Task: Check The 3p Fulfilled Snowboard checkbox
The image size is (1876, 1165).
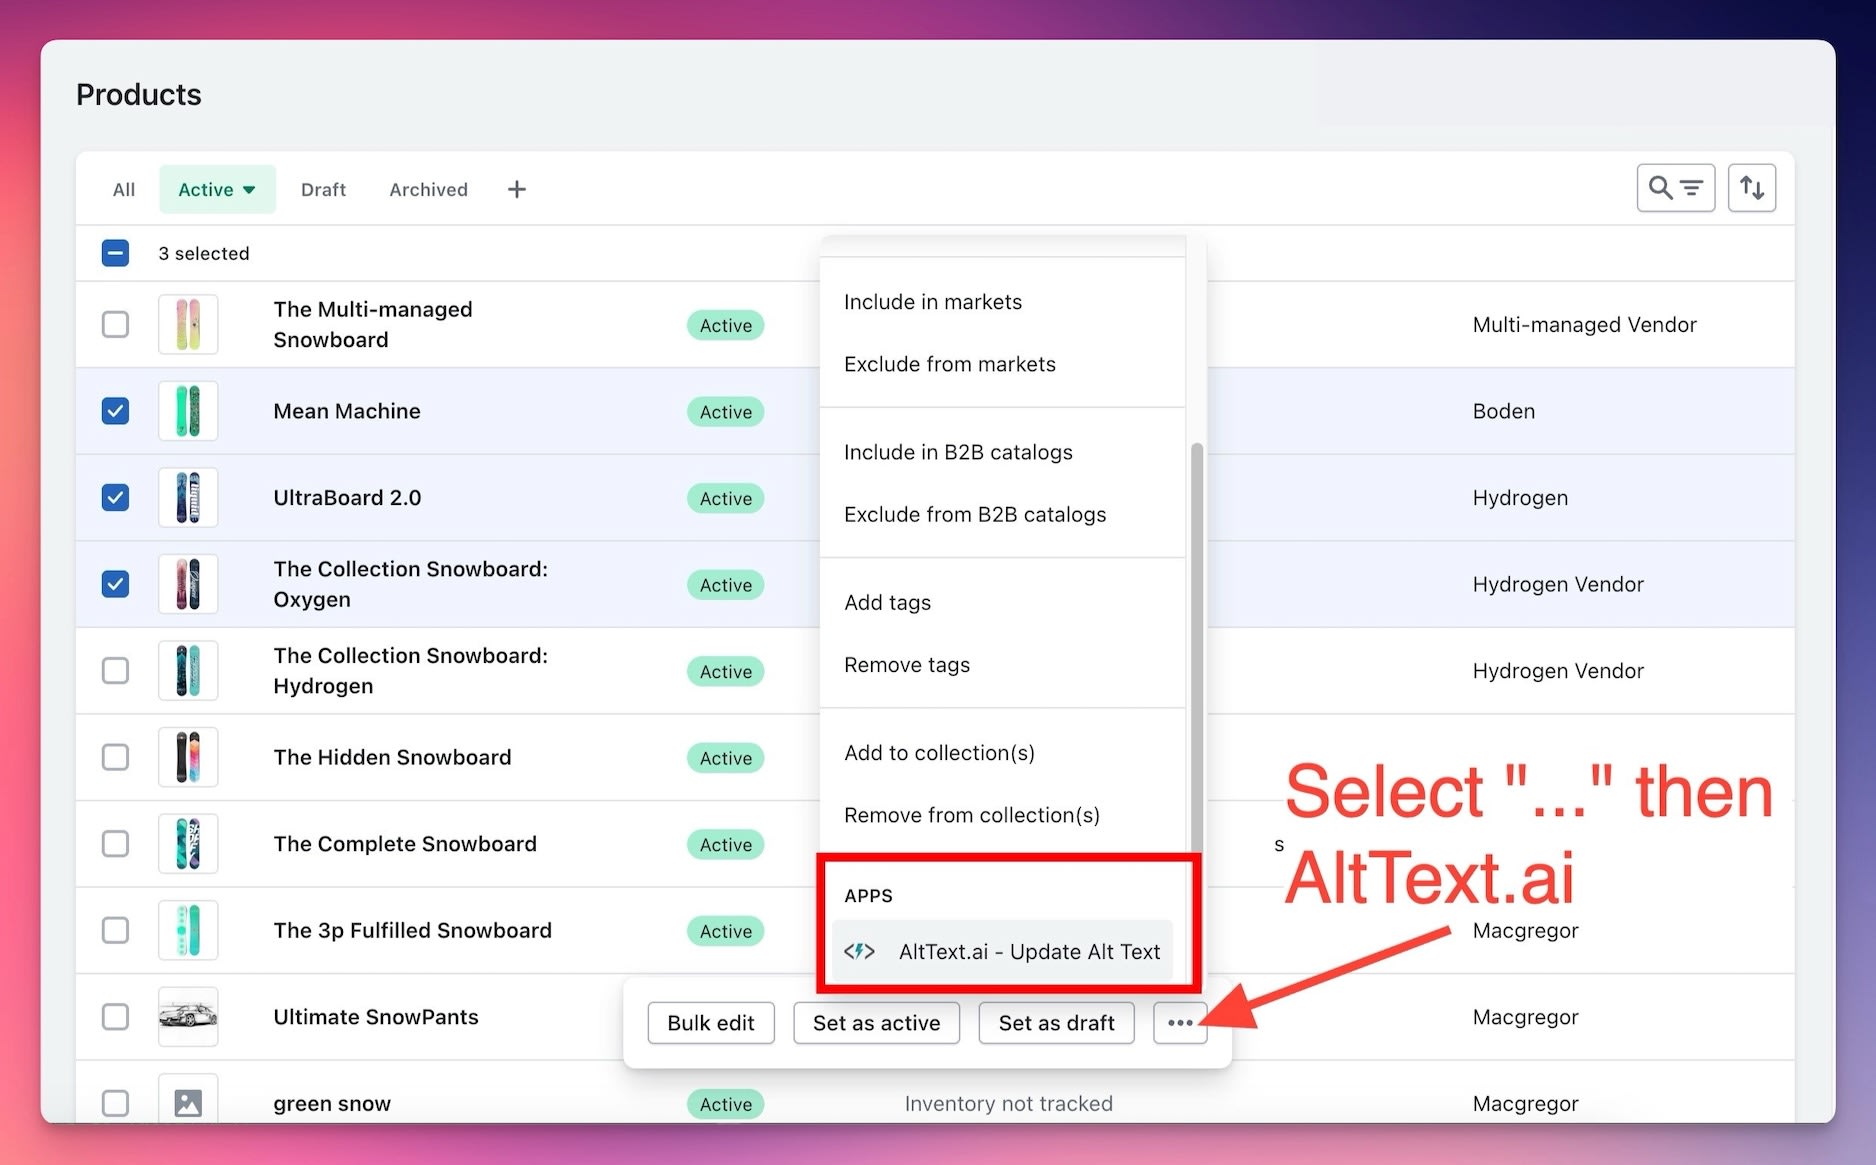Action: (x=115, y=930)
